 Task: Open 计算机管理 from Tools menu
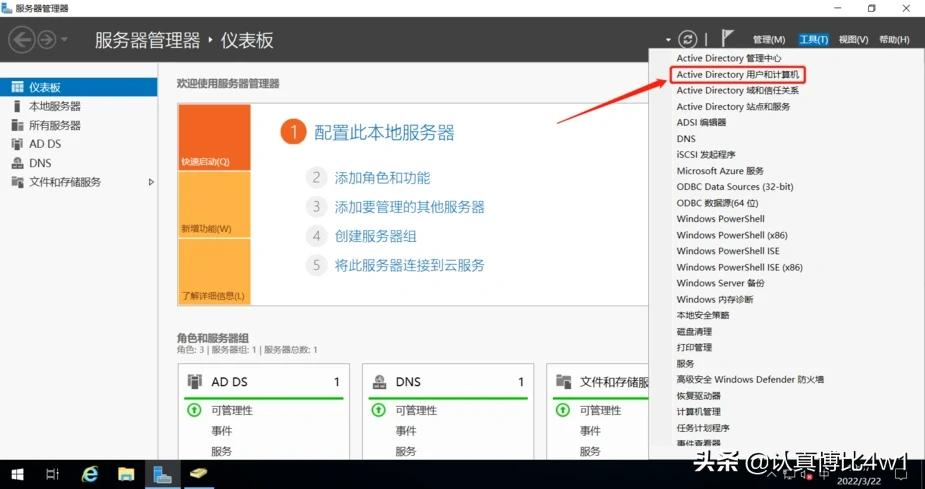(x=698, y=412)
